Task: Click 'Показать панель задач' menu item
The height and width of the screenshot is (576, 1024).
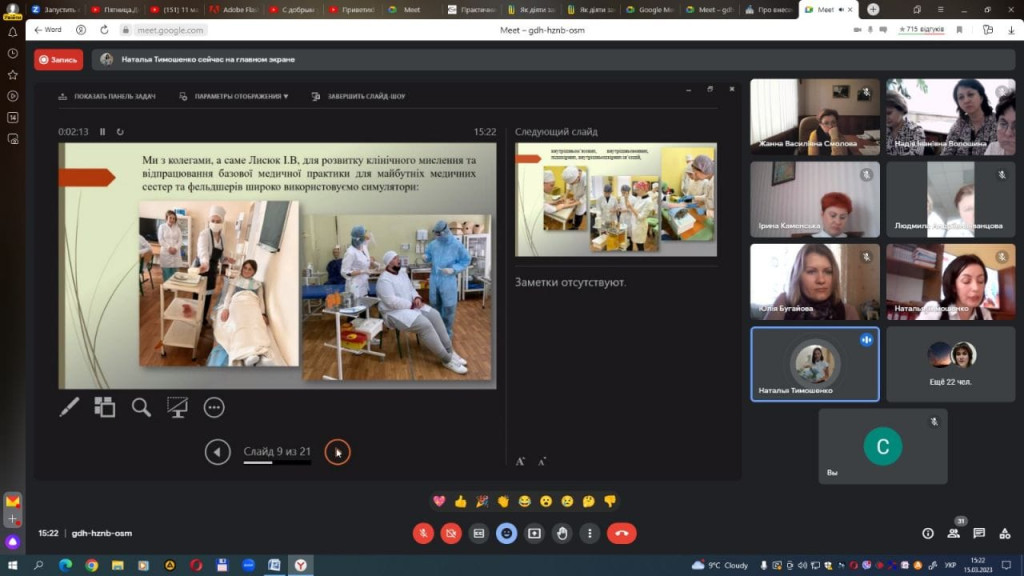Action: [x=107, y=97]
